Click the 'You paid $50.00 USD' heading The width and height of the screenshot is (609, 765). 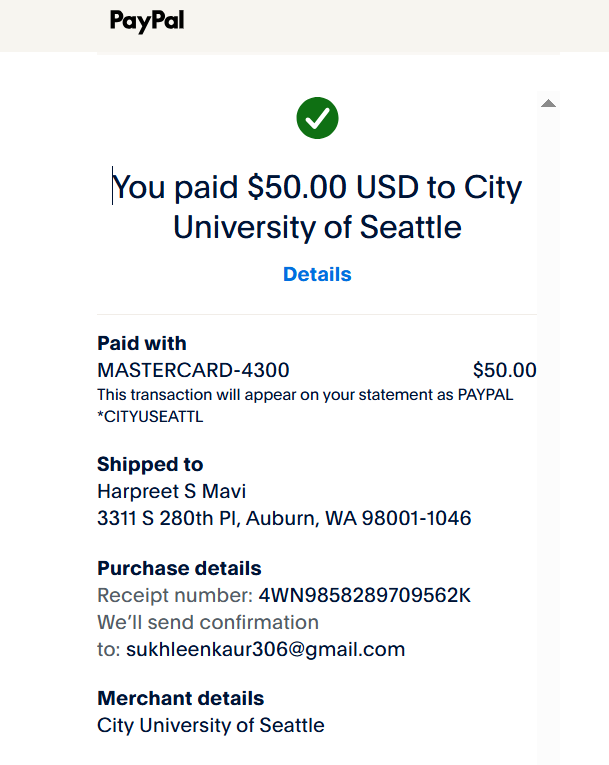tap(317, 207)
